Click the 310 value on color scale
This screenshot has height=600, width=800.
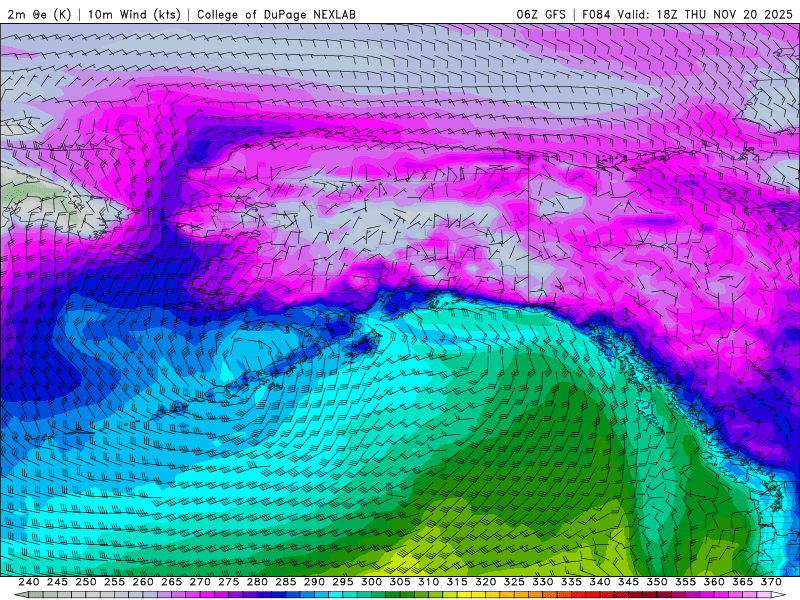(429, 582)
